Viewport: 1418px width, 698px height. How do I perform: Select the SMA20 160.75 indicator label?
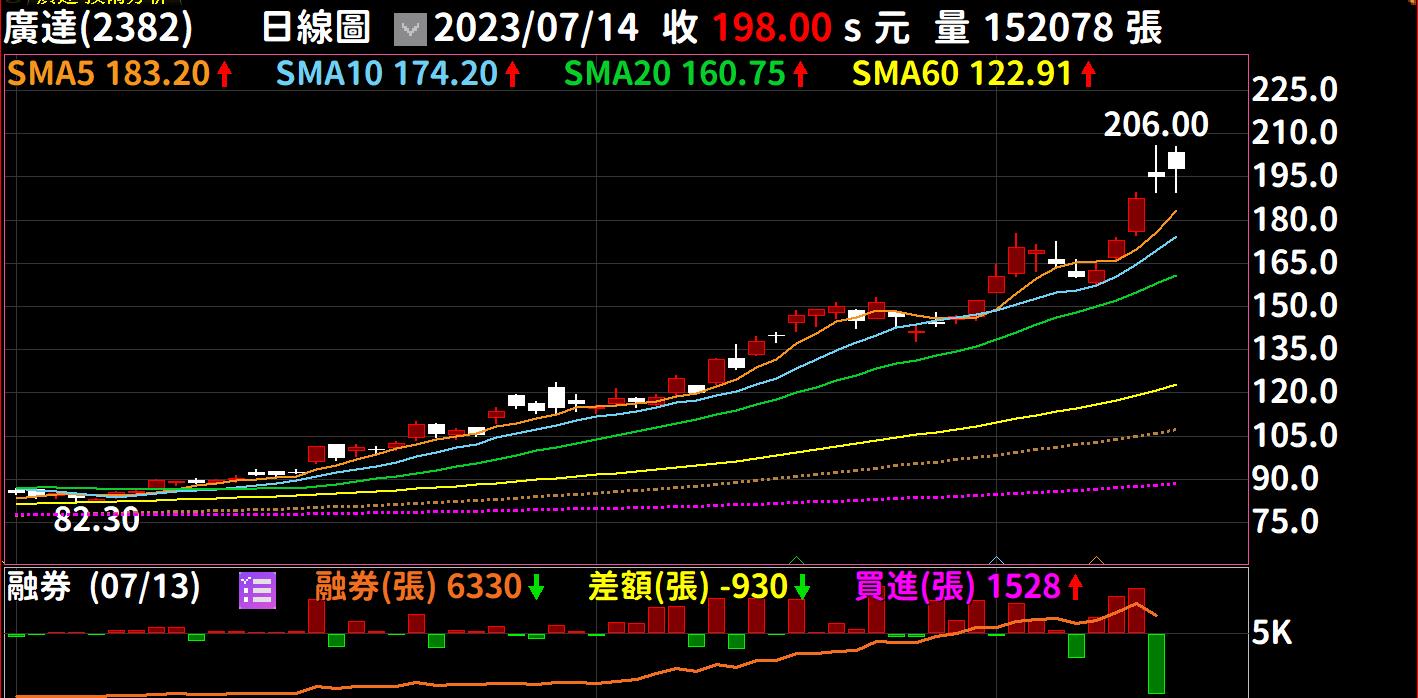[674, 73]
